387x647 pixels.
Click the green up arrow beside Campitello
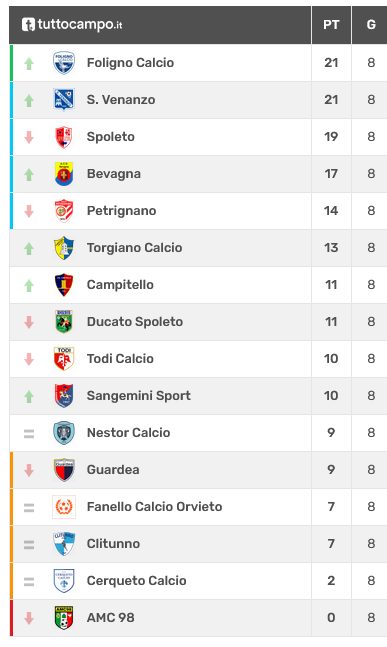pos(29,286)
